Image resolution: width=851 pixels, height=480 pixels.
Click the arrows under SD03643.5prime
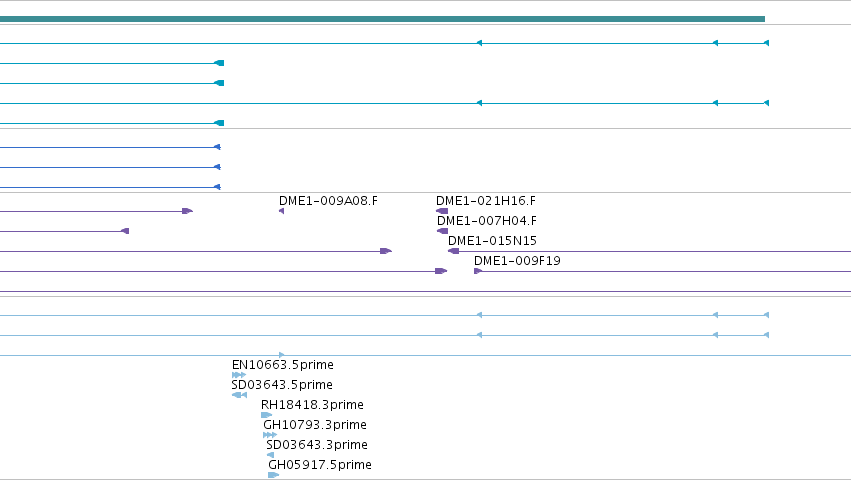239,395
